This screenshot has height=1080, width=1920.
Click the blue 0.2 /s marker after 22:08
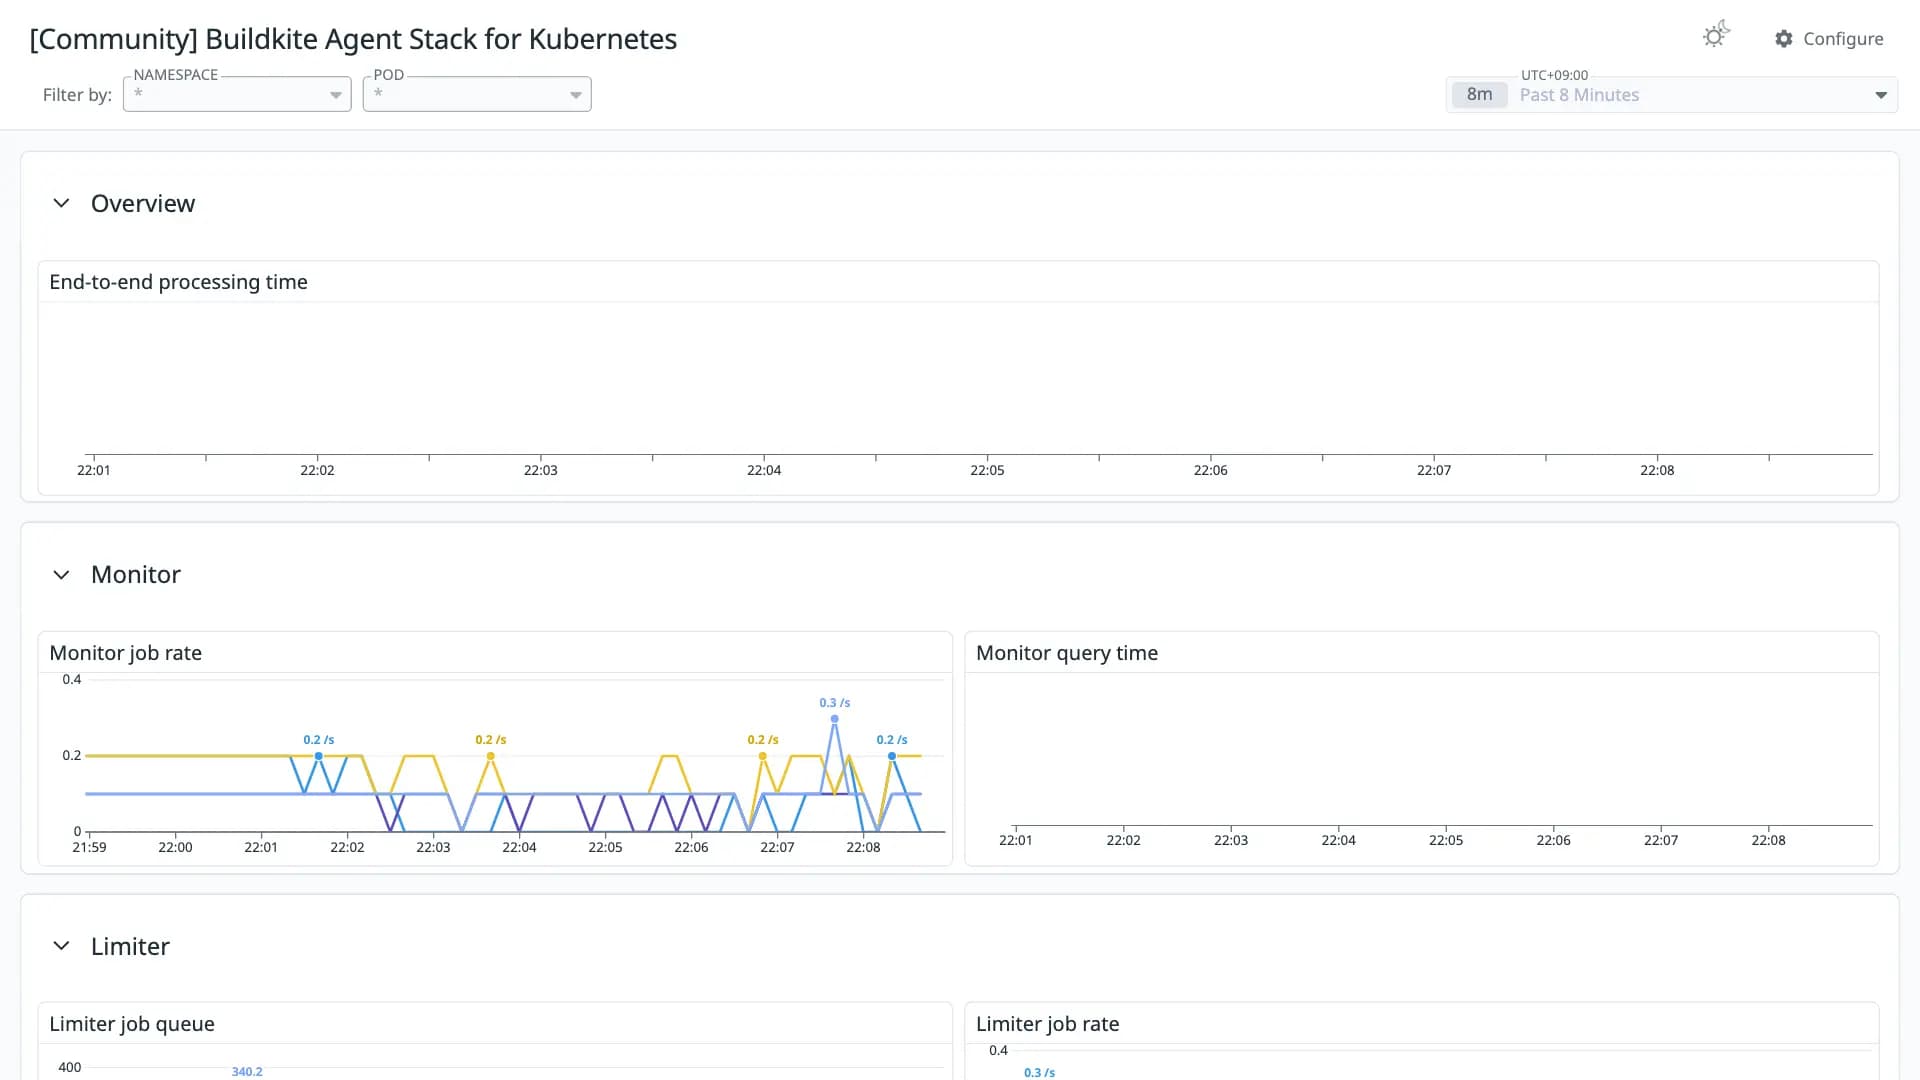coord(892,756)
